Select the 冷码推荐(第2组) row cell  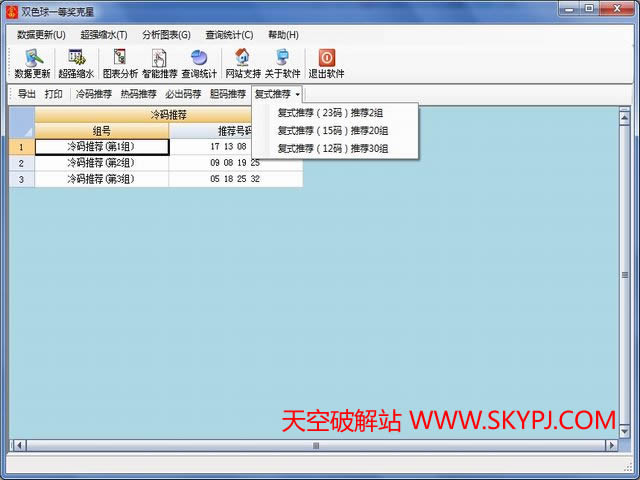[x=101, y=163]
